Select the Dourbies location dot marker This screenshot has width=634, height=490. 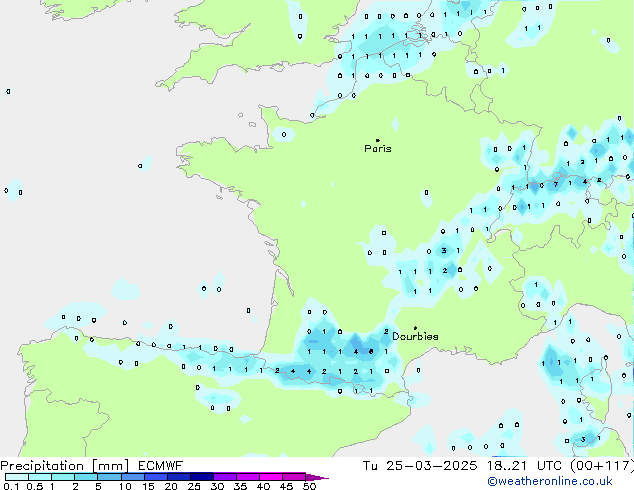point(415,328)
